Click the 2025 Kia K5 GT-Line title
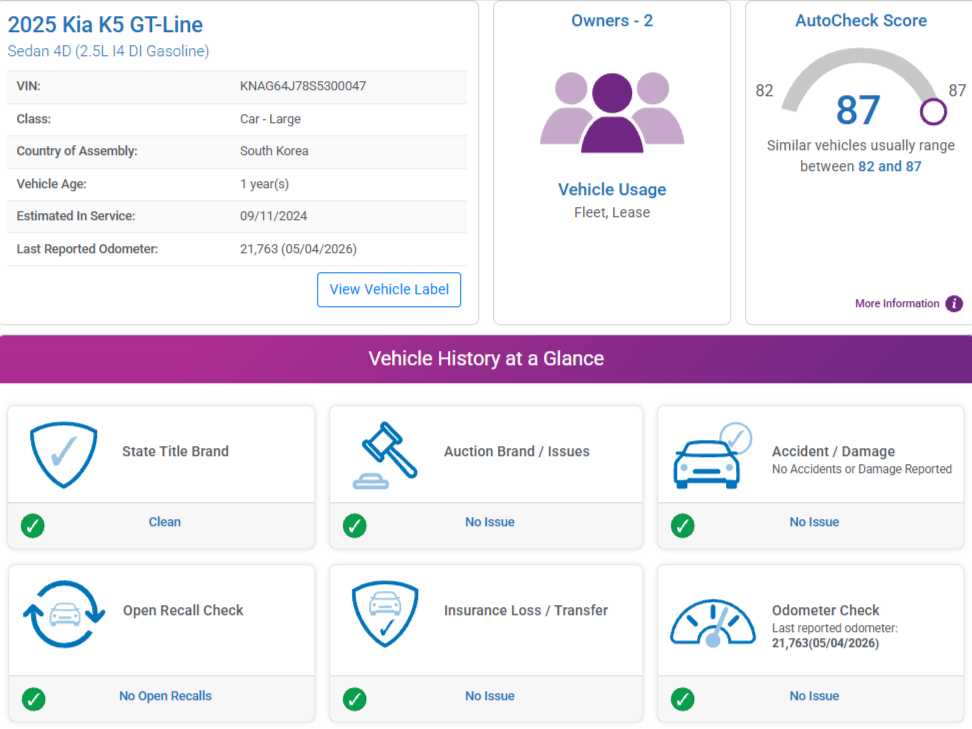Screen dimensions: 972x729 [x=105, y=25]
